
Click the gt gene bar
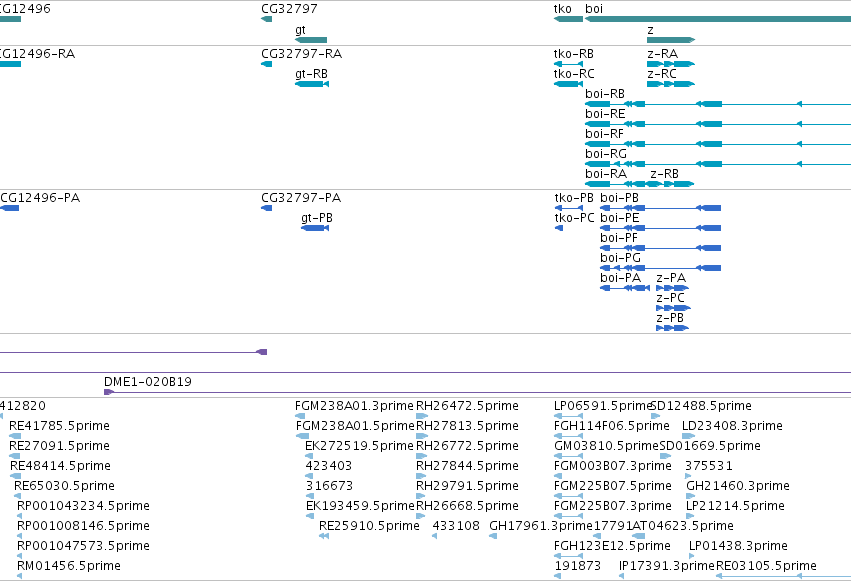pos(311,40)
